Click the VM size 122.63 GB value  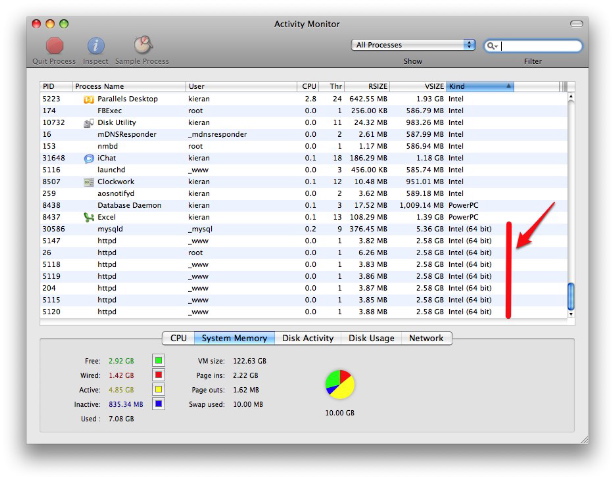249,361
